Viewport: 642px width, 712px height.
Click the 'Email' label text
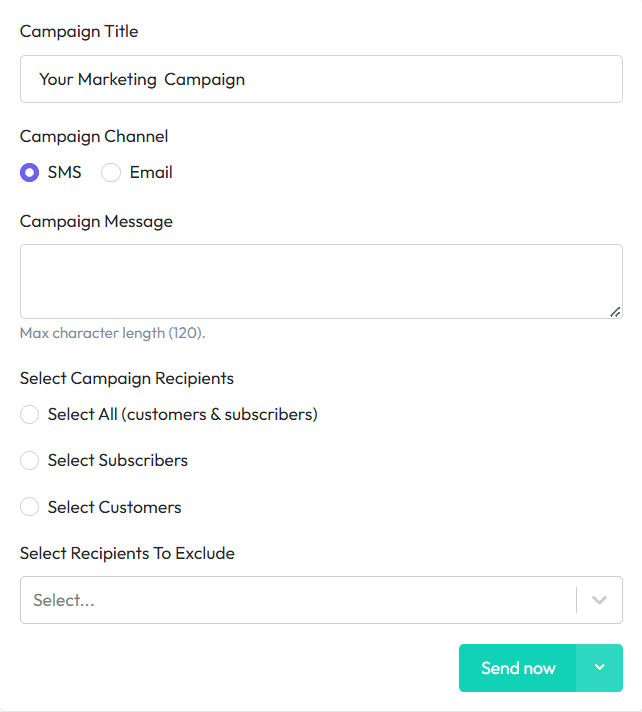pyautogui.click(x=151, y=172)
